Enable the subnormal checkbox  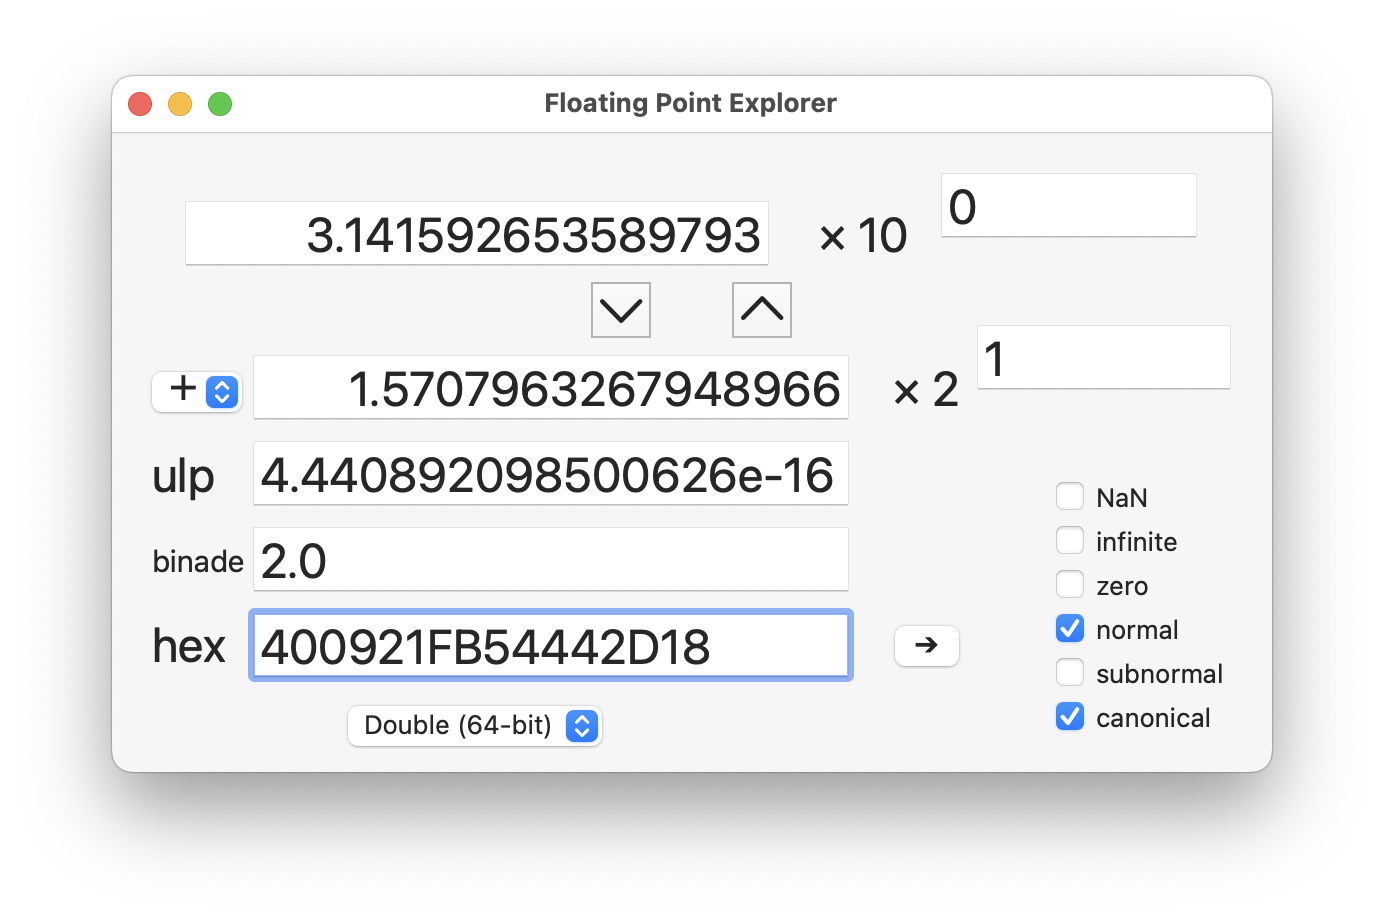pyautogui.click(x=1070, y=672)
